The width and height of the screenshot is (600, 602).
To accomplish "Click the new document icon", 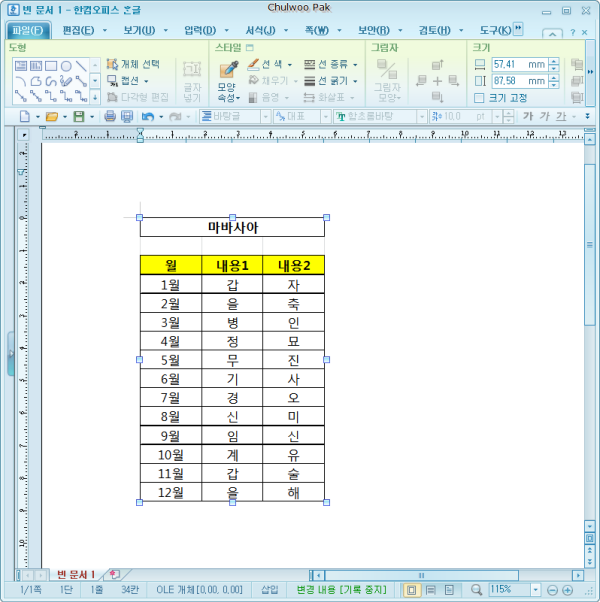I will [x=25, y=116].
